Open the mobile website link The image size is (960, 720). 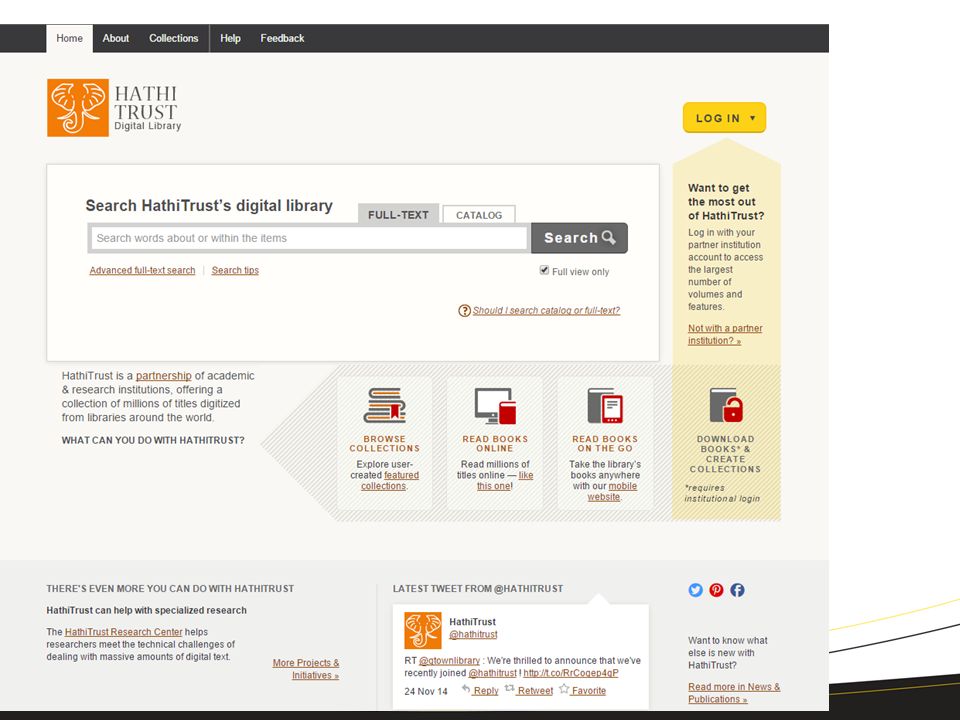coord(612,492)
